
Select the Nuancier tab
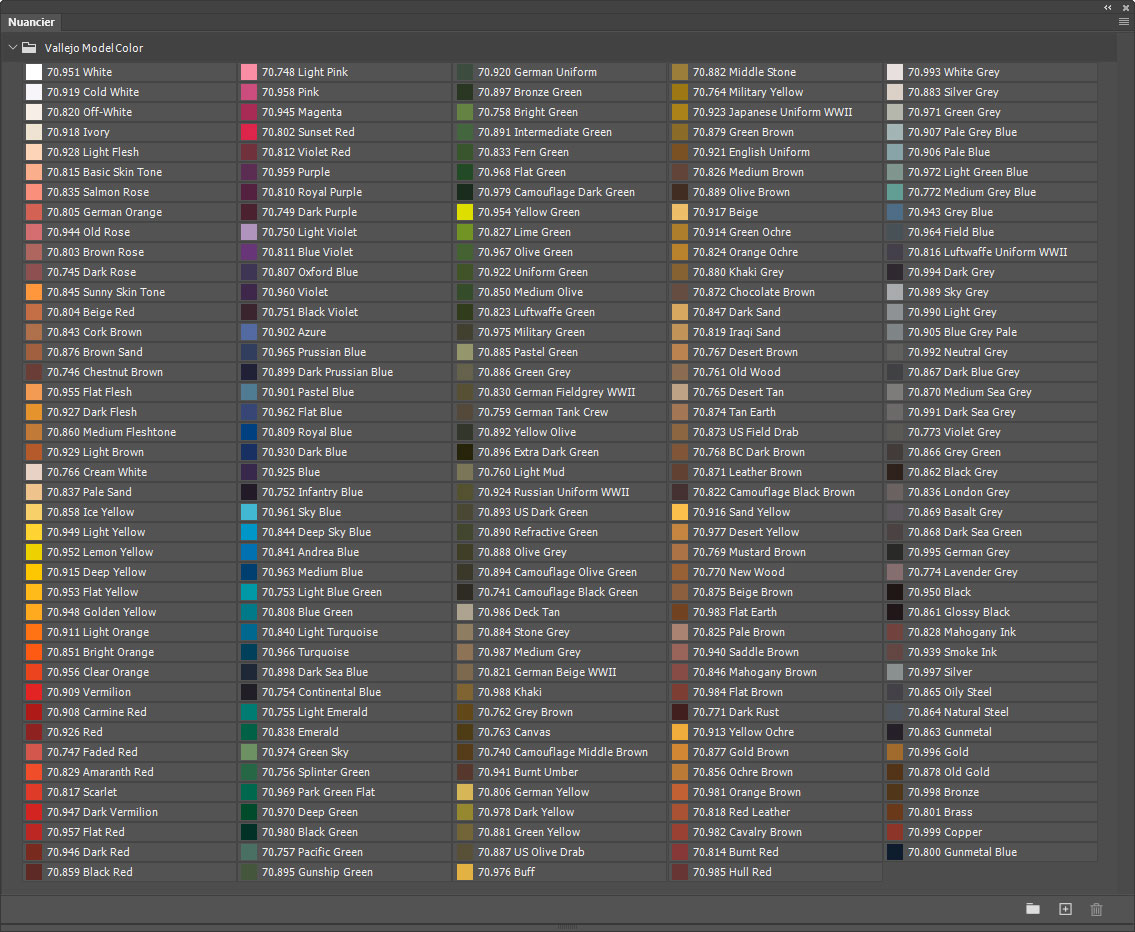[32, 22]
